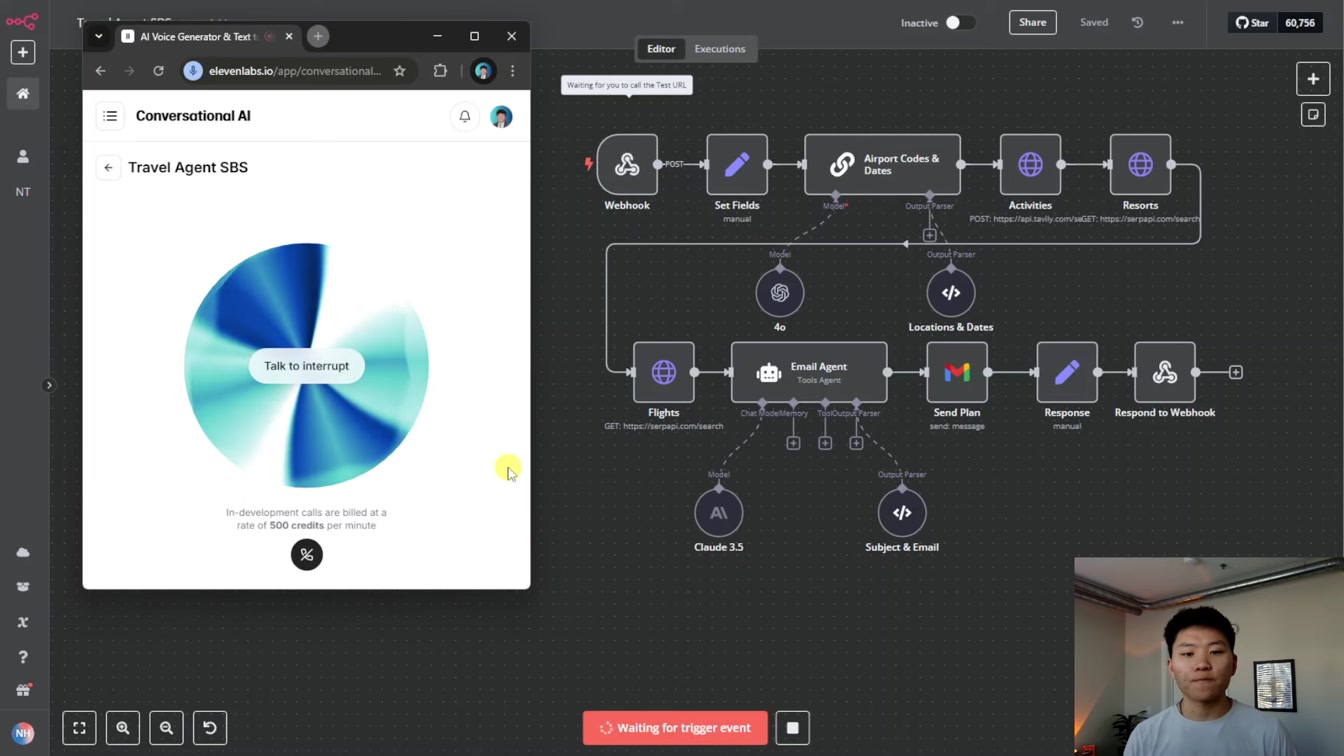Open the personal projects sidebar icon
This screenshot has width=1344, height=756.
coord(23,156)
